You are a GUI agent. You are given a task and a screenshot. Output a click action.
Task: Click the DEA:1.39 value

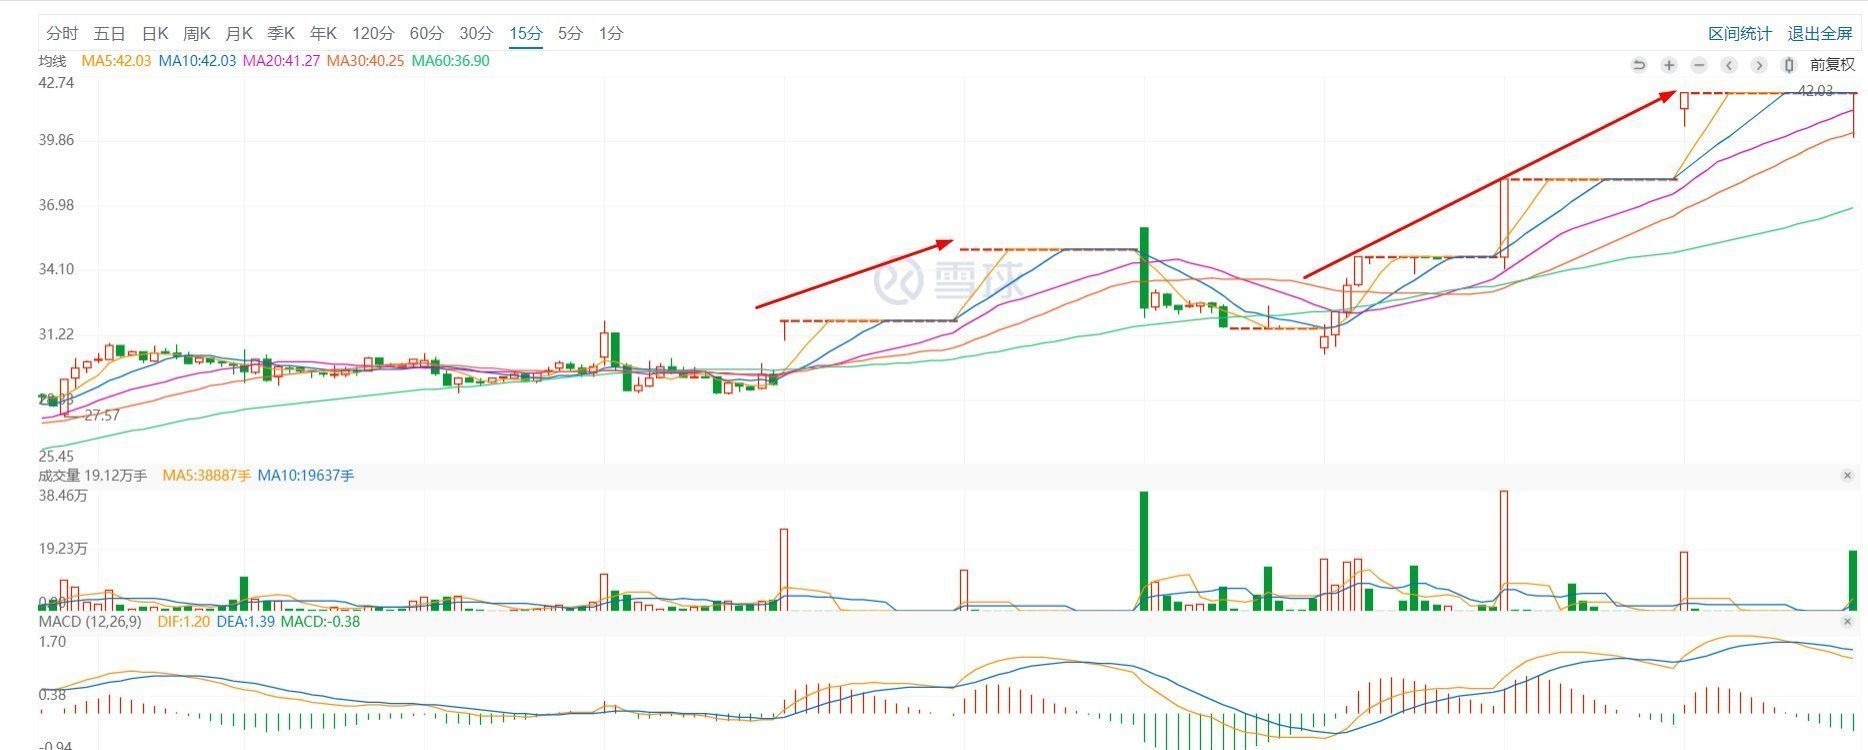(245, 622)
